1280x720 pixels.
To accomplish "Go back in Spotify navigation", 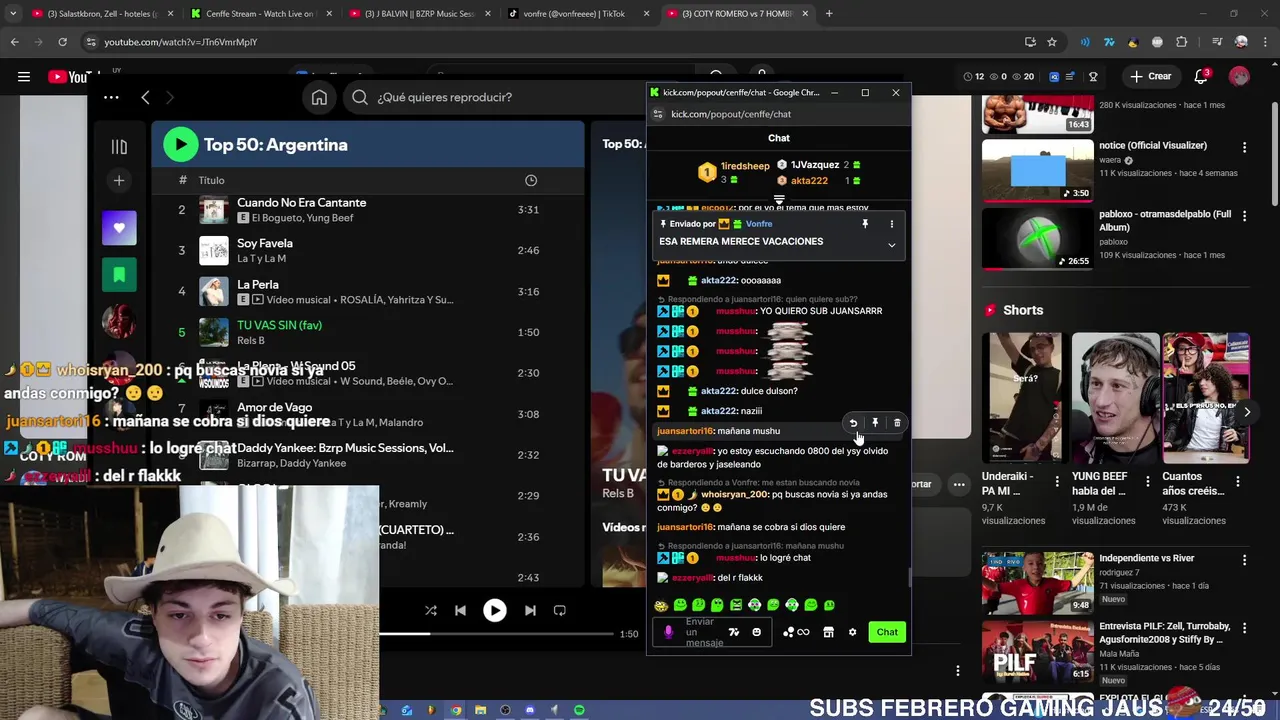I will point(145,97).
